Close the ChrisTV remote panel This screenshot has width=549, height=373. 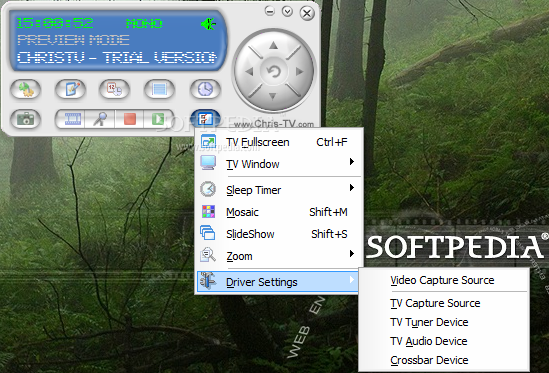(x=307, y=13)
